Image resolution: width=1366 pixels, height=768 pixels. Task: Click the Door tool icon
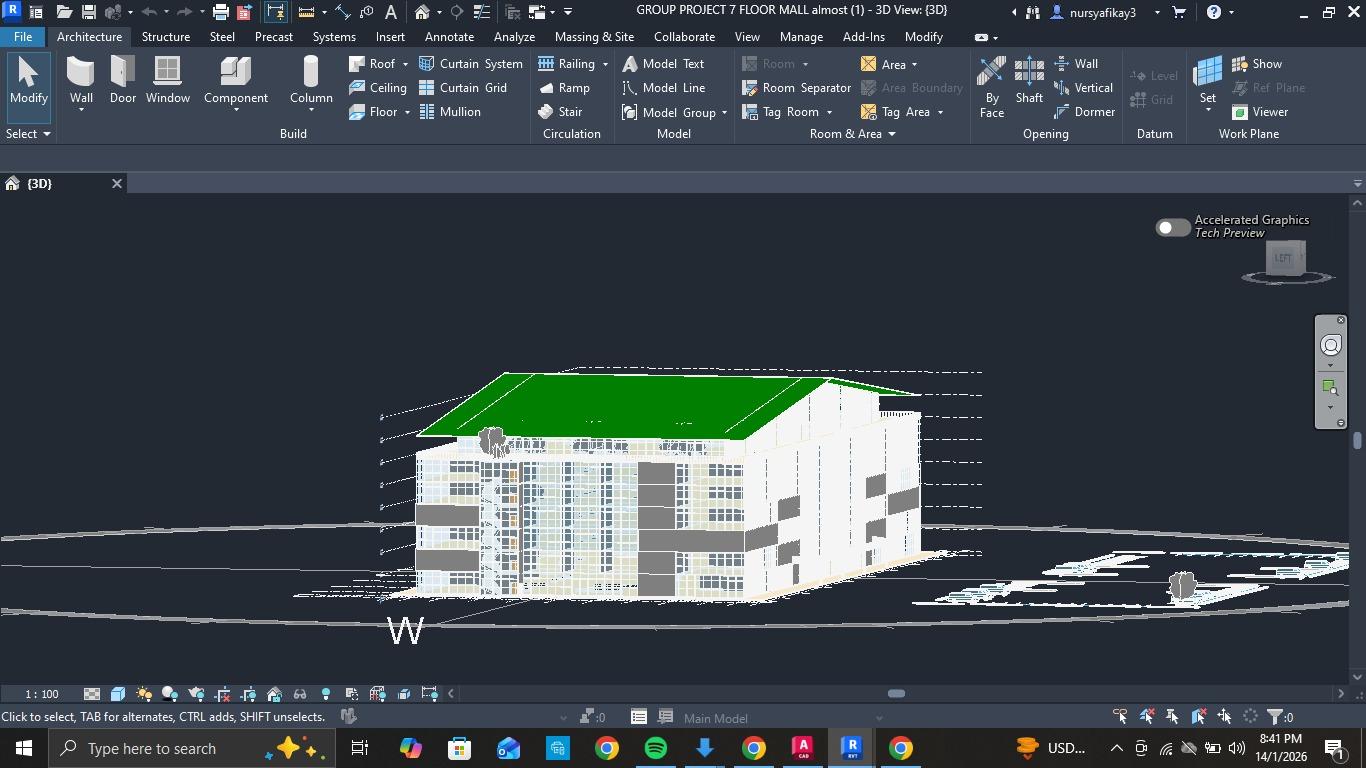[x=123, y=80]
